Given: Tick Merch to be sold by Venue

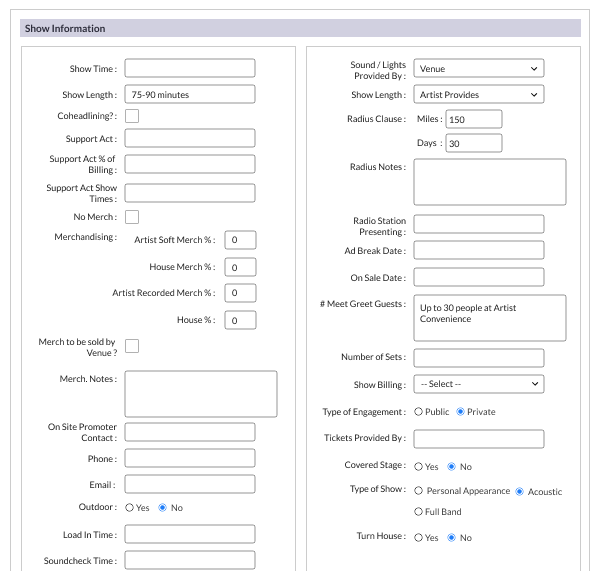Looking at the screenshot, I should pyautogui.click(x=132, y=346).
